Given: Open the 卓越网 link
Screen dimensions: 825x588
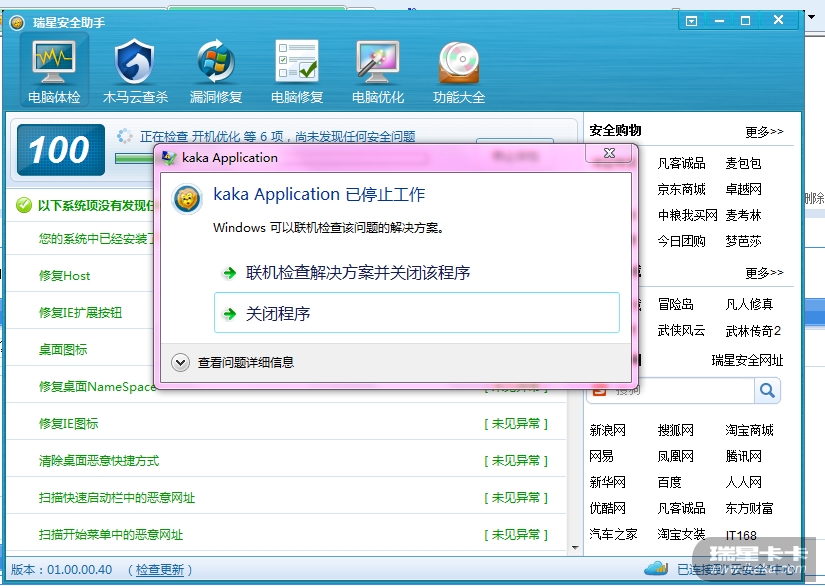Looking at the screenshot, I should 743,189.
